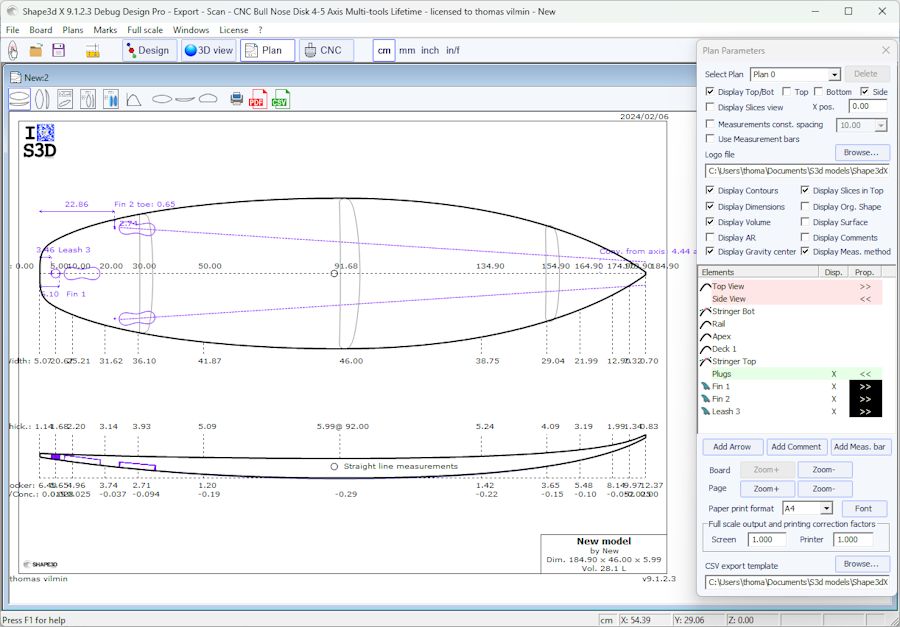Open the Board menu
The image size is (900, 627).
(41, 30)
